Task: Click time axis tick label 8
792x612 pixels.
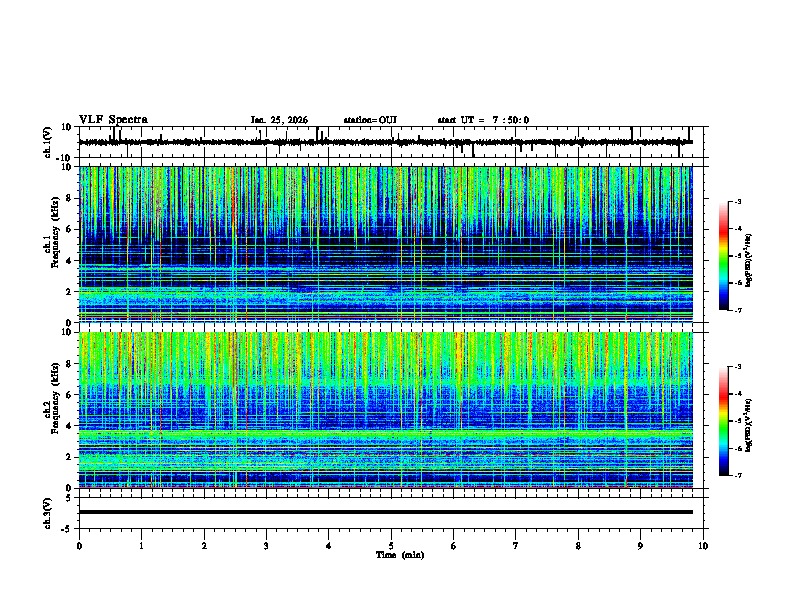Action: [x=578, y=546]
